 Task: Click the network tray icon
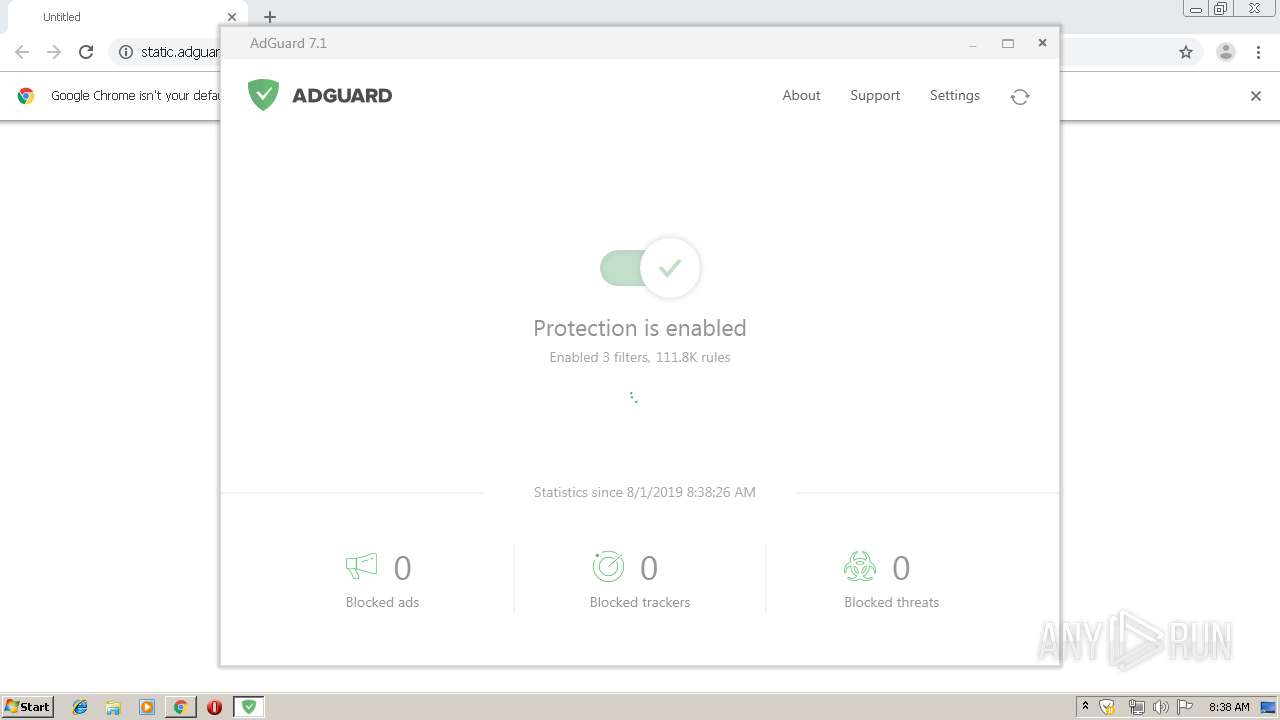pos(1136,707)
